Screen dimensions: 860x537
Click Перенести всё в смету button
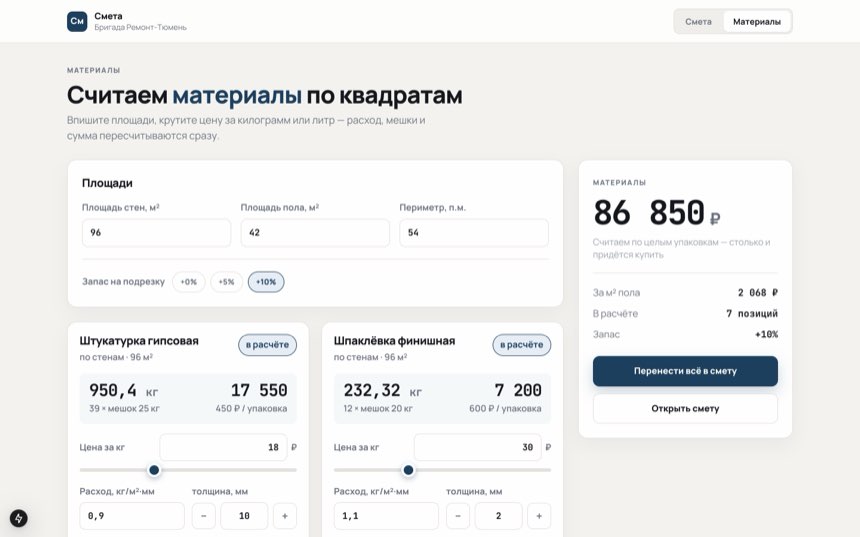pyautogui.click(x=685, y=371)
